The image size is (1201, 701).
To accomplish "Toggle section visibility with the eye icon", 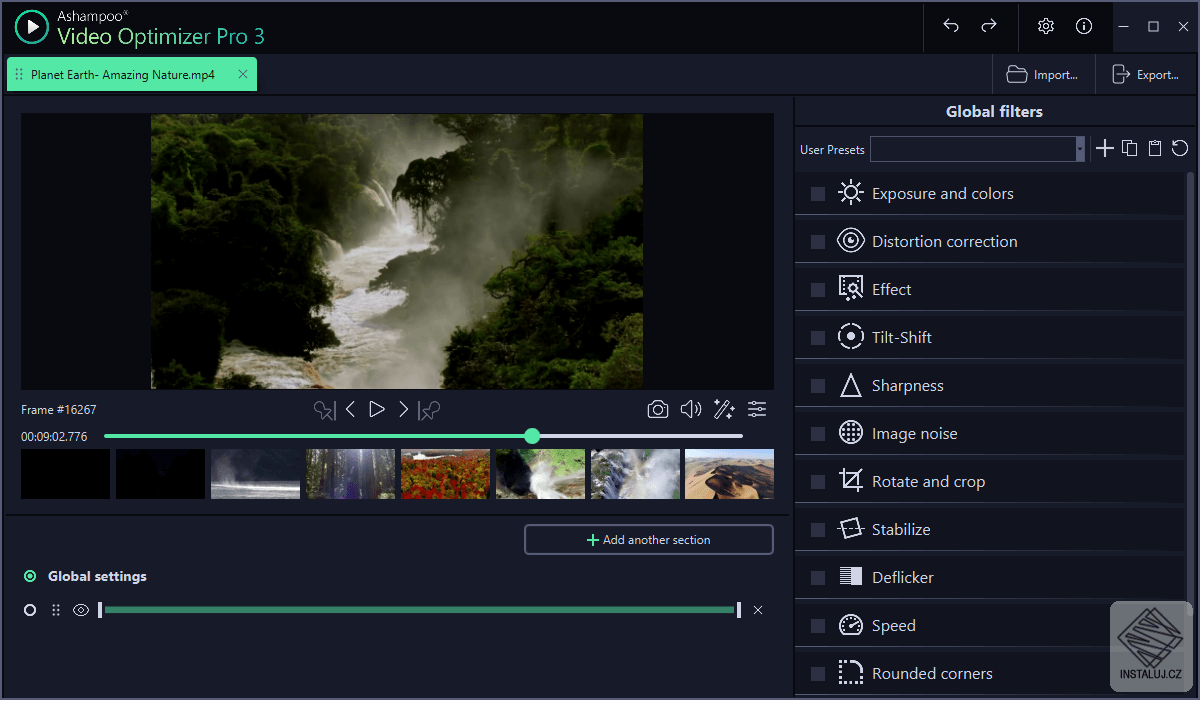I will 81,610.
